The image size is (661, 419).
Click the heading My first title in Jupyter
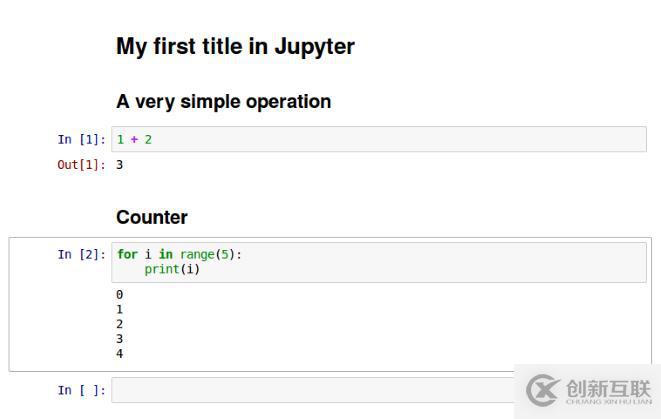tap(235, 46)
